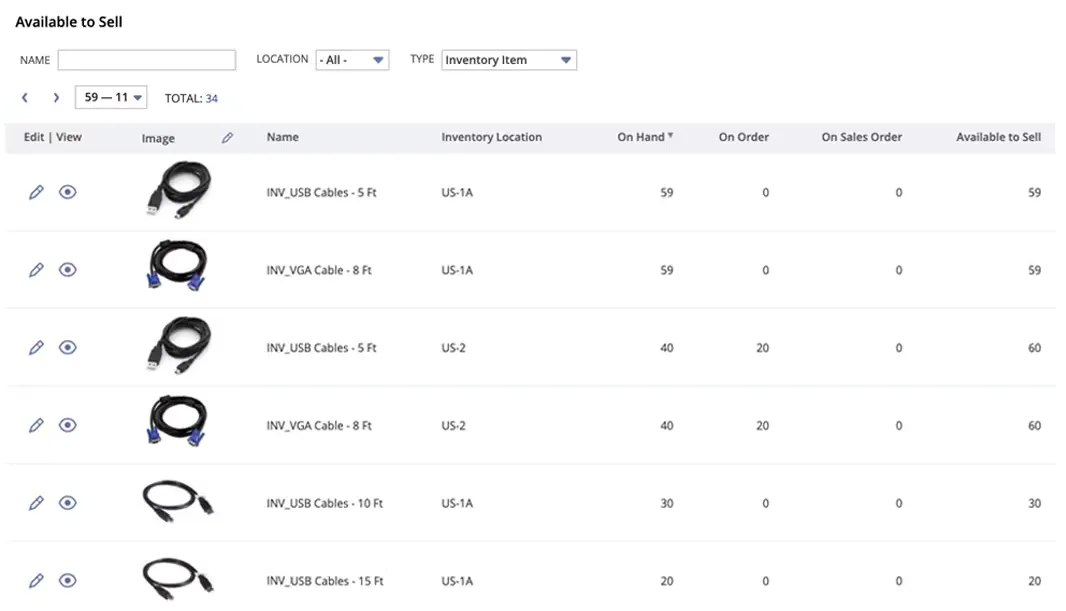This screenshot has height=611, width=1066.
Task: Open the Type Inventory Item dropdown
Action: pyautogui.click(x=508, y=60)
